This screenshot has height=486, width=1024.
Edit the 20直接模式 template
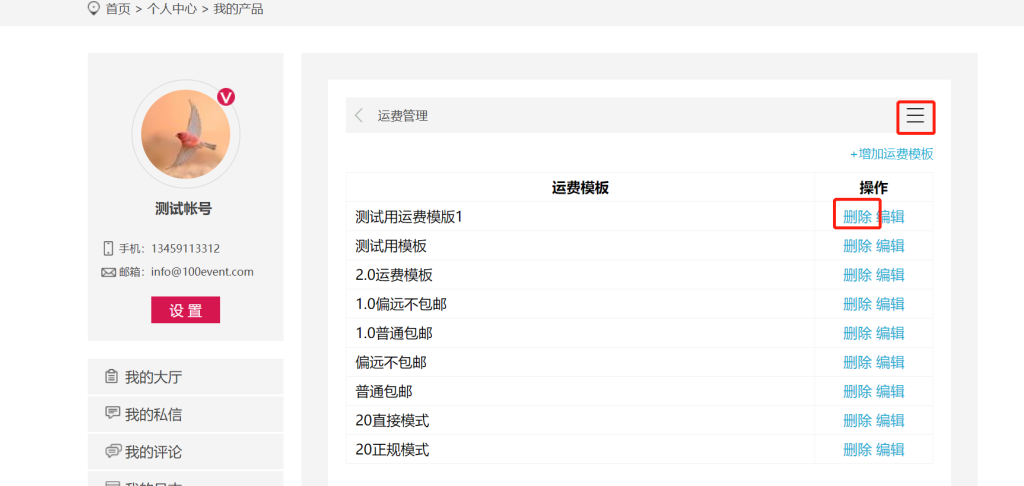pyautogui.click(x=890, y=420)
